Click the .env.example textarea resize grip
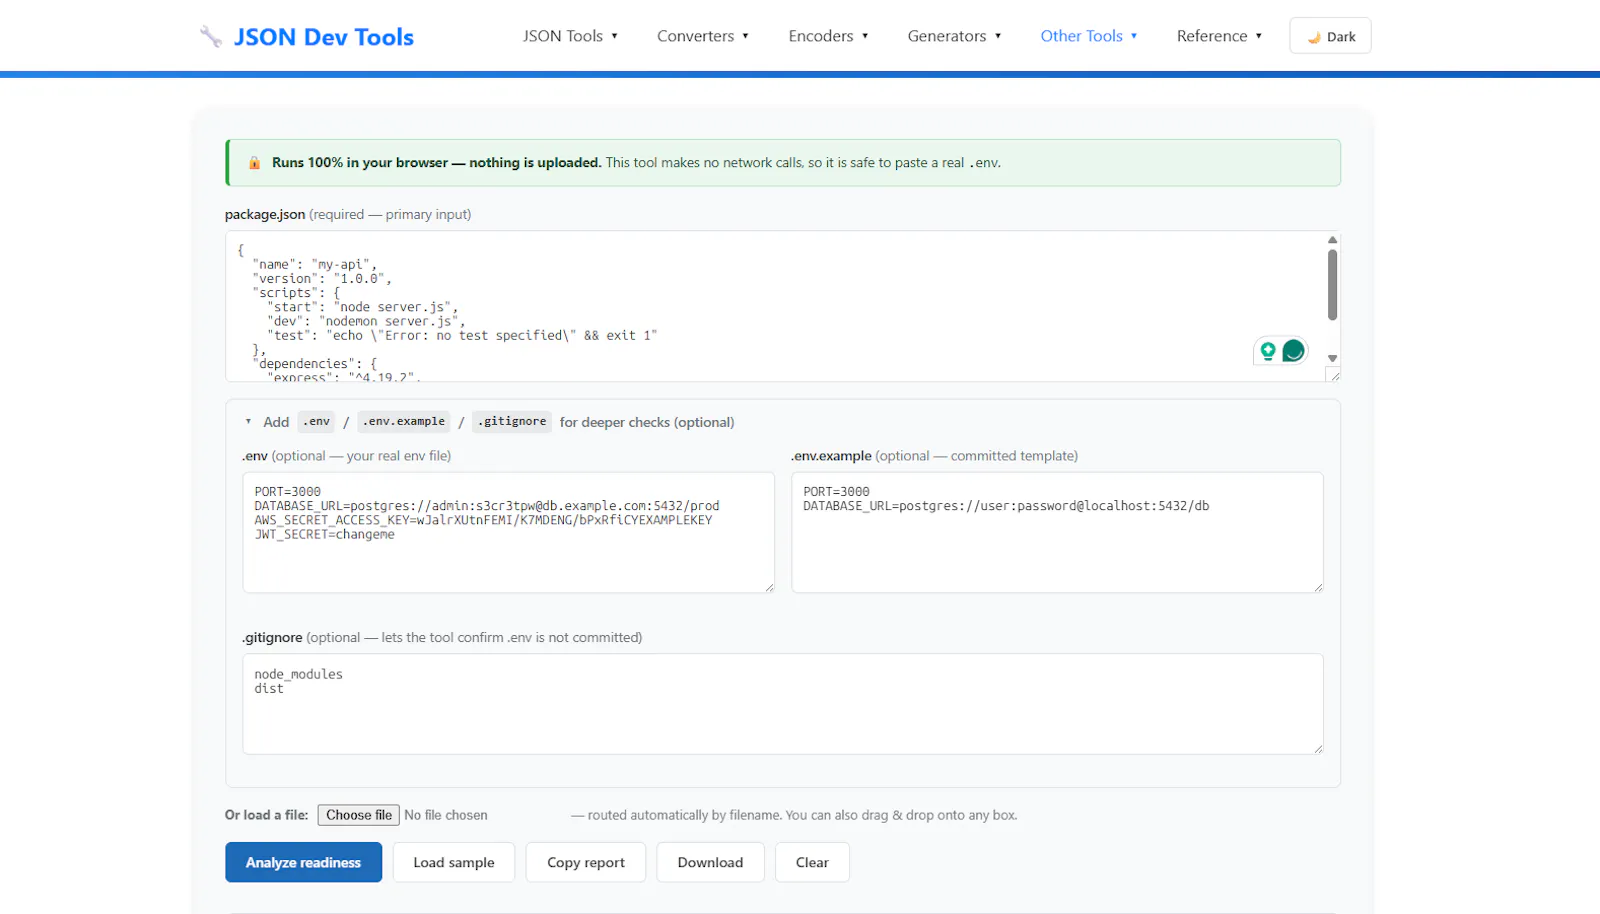Screen dimensions: 1600x914 (x=1317, y=587)
